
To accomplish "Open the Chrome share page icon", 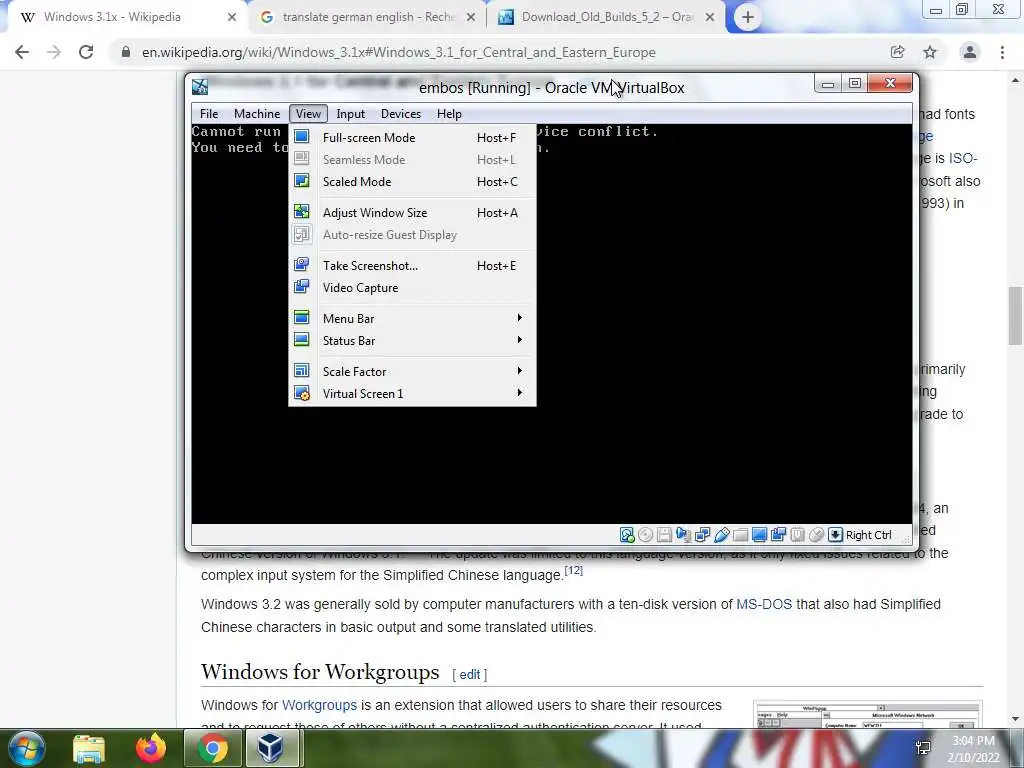I will coord(897,52).
